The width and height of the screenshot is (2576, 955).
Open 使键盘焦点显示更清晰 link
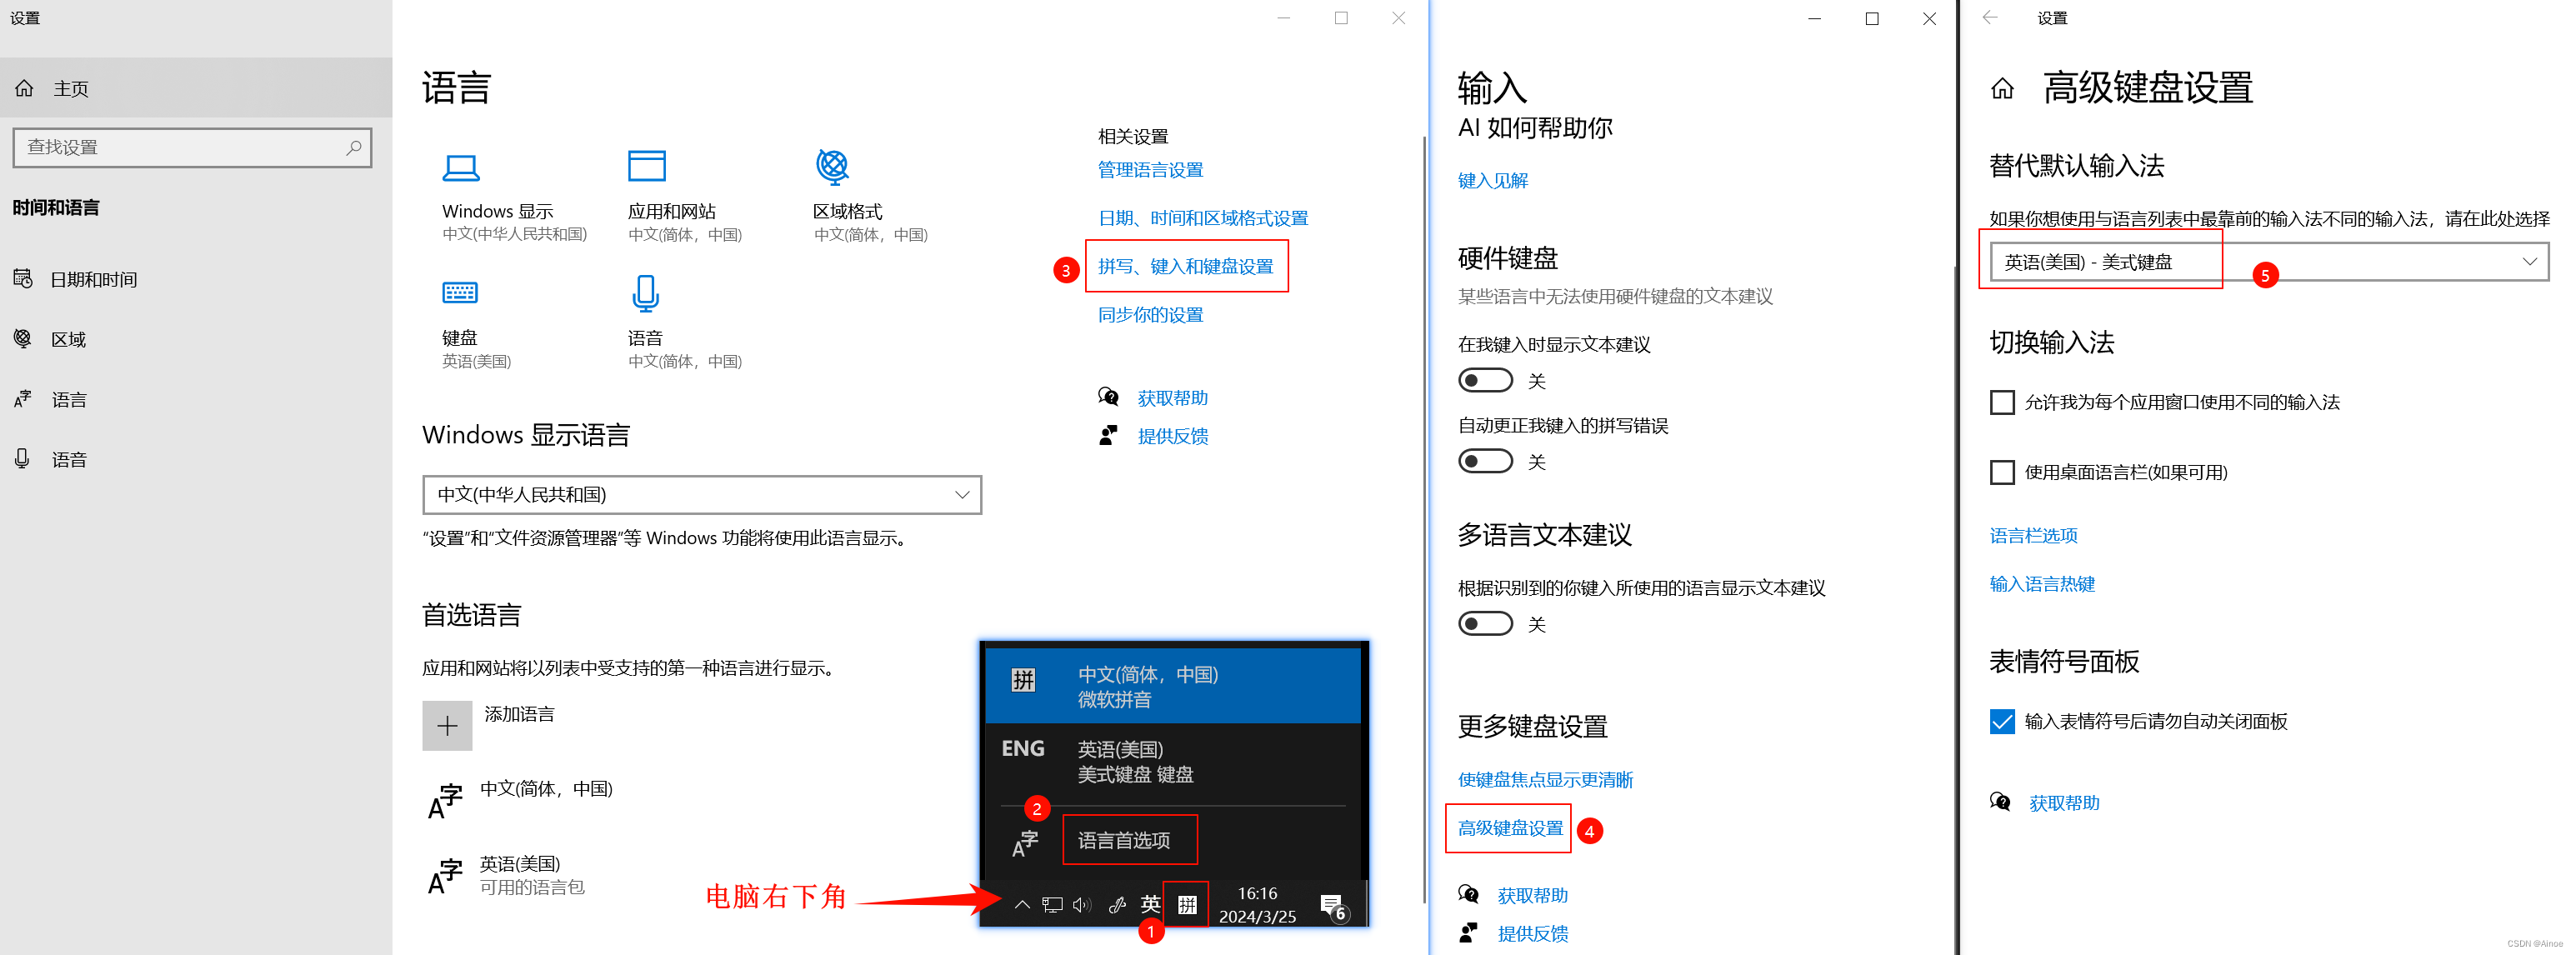point(1545,780)
